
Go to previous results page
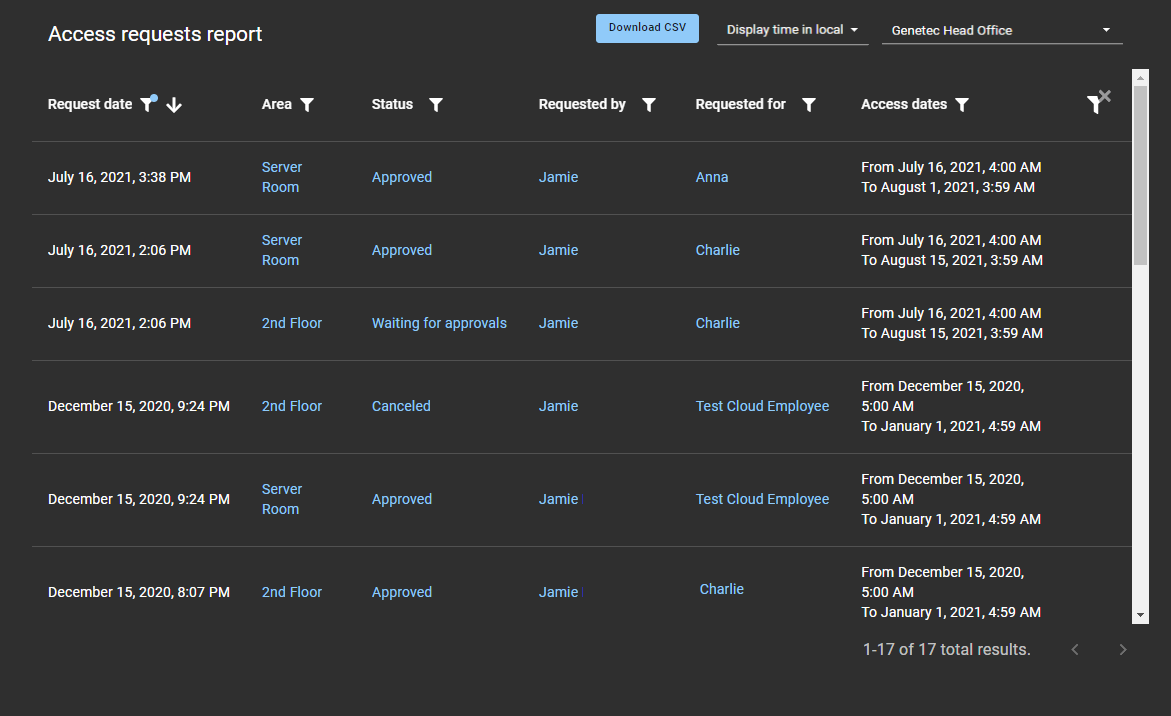1075,650
